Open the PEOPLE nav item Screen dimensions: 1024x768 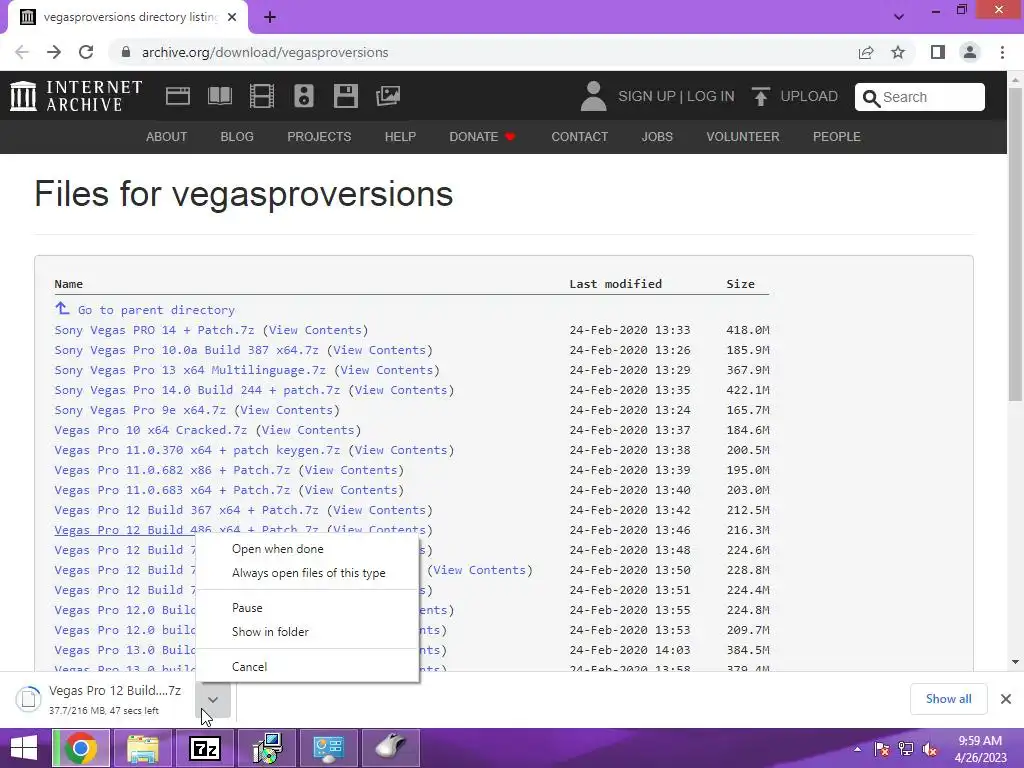(x=837, y=136)
